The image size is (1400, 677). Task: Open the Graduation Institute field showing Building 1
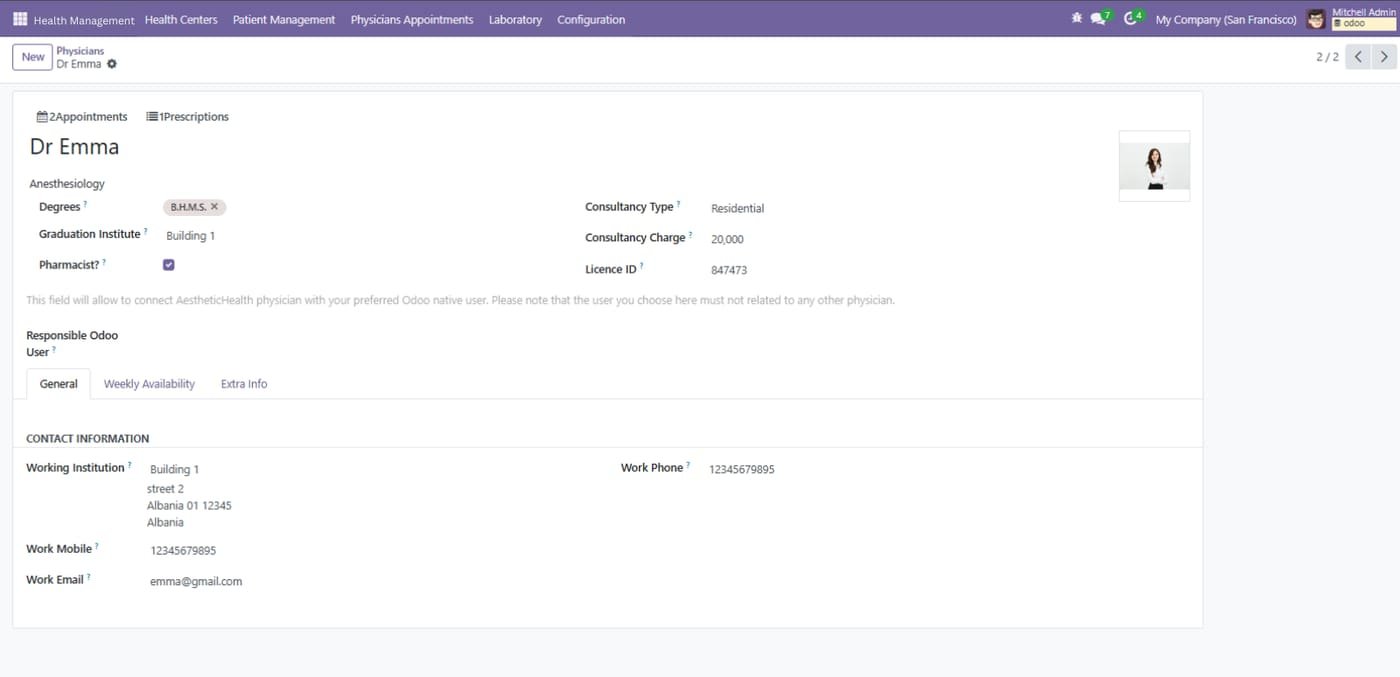tap(191, 236)
